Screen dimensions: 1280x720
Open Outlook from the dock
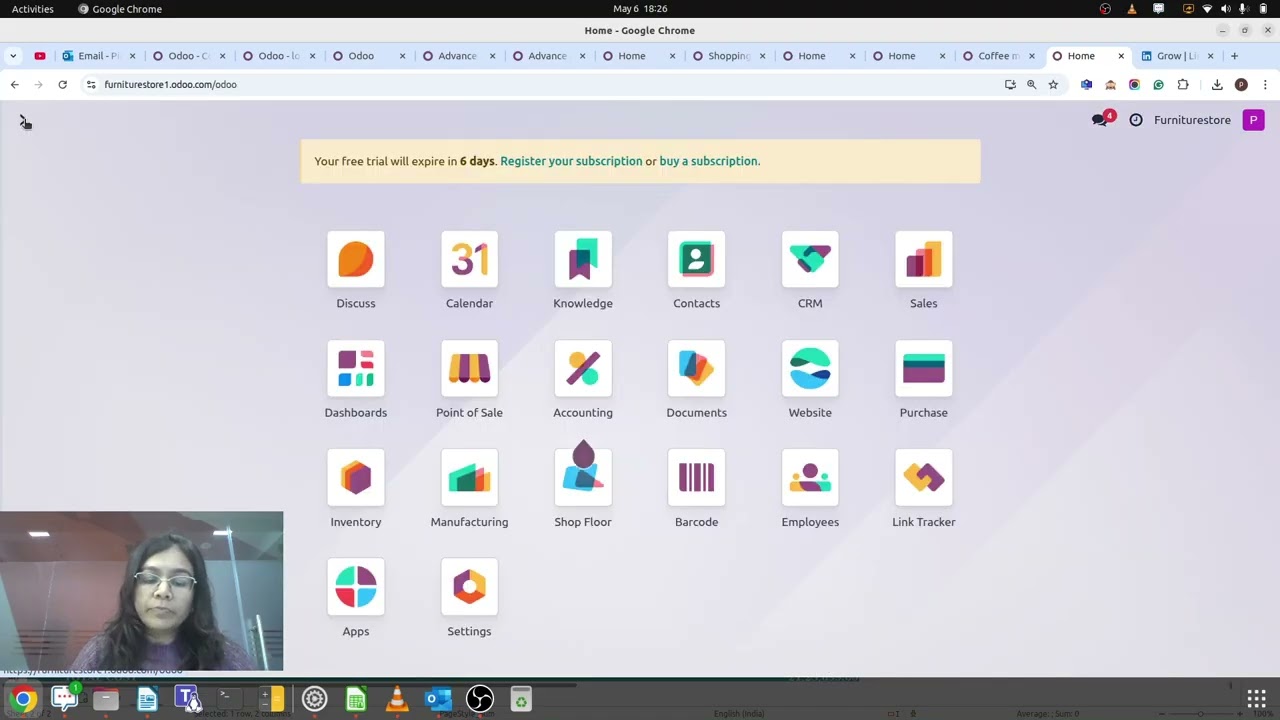tap(438, 699)
